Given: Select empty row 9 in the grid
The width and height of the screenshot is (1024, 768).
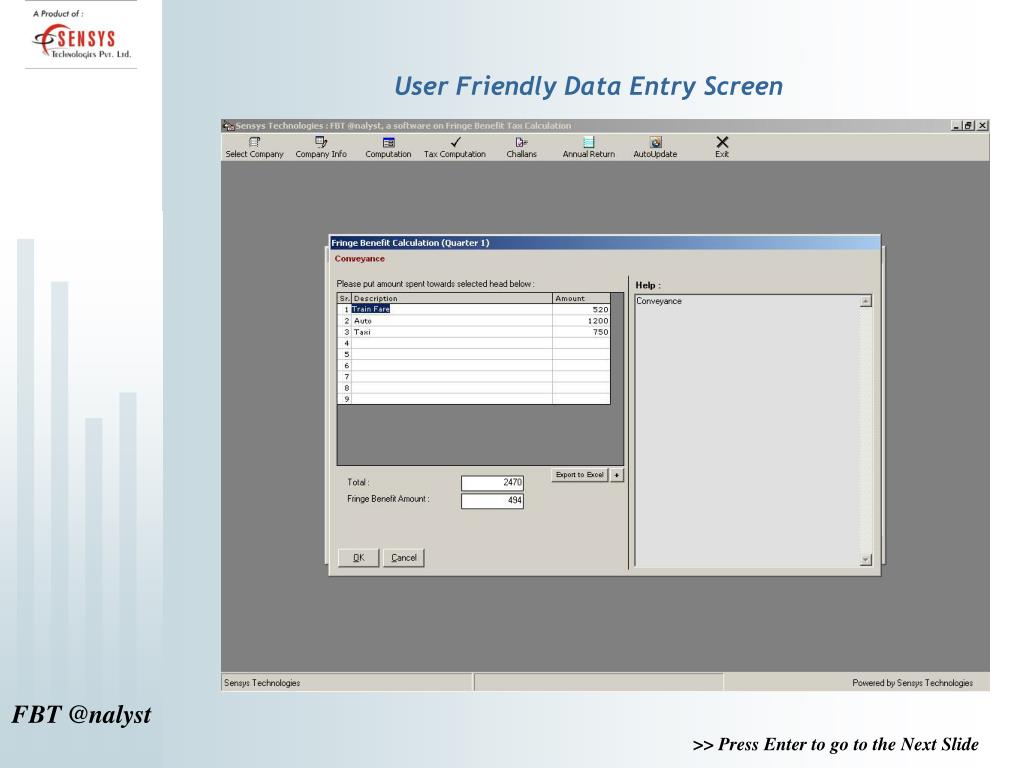Looking at the screenshot, I should 474,399.
